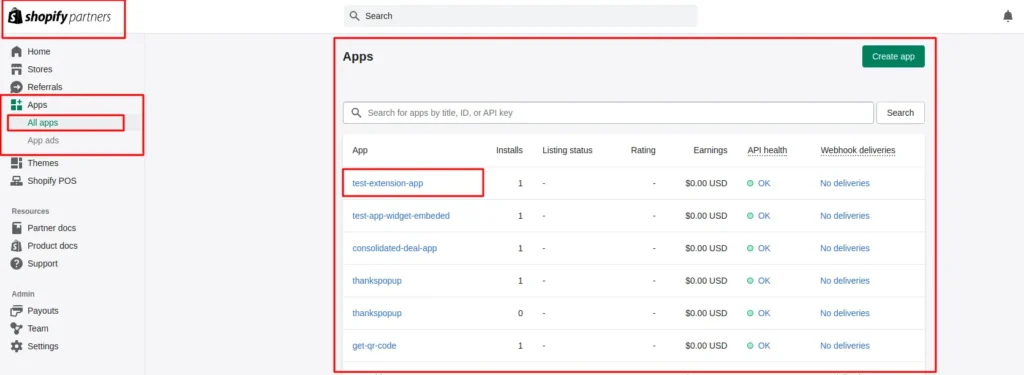1024x375 pixels.
Task: Click No deliveries for consolidated-deal-app
Action: [x=844, y=248]
